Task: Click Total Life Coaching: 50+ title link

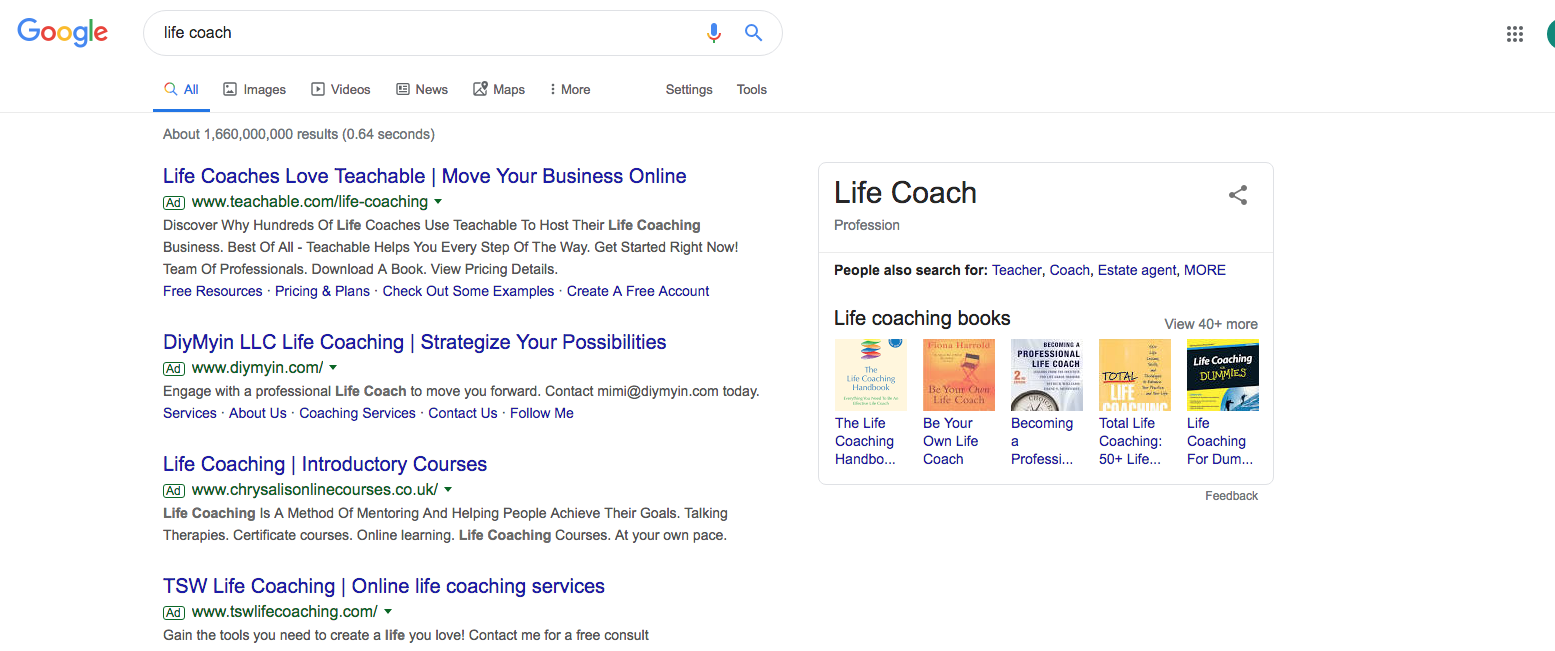Action: click(1131, 441)
